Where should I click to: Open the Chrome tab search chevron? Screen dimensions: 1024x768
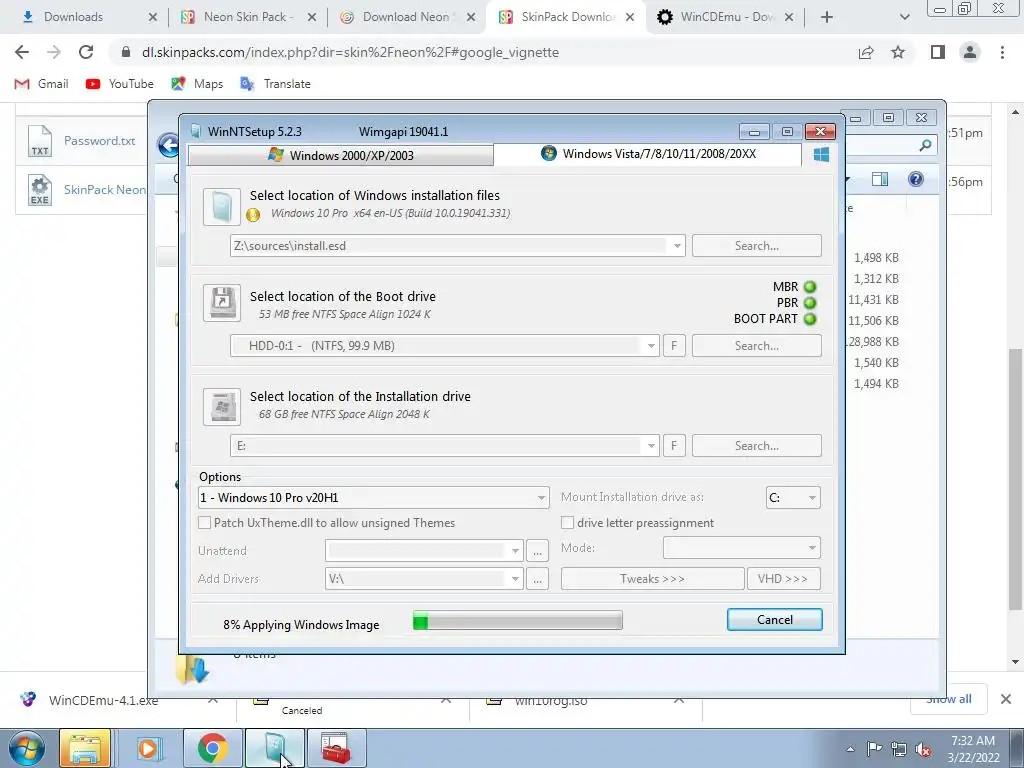pyautogui.click(x=904, y=17)
